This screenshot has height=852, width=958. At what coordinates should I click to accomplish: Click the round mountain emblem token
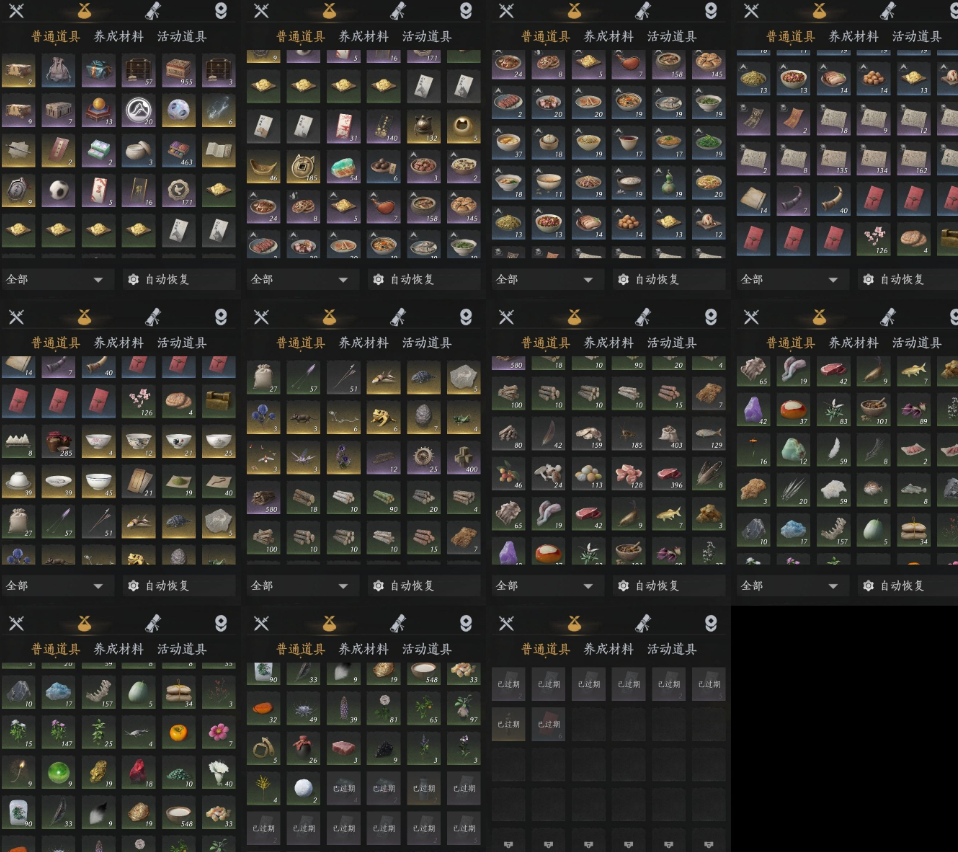(139, 111)
